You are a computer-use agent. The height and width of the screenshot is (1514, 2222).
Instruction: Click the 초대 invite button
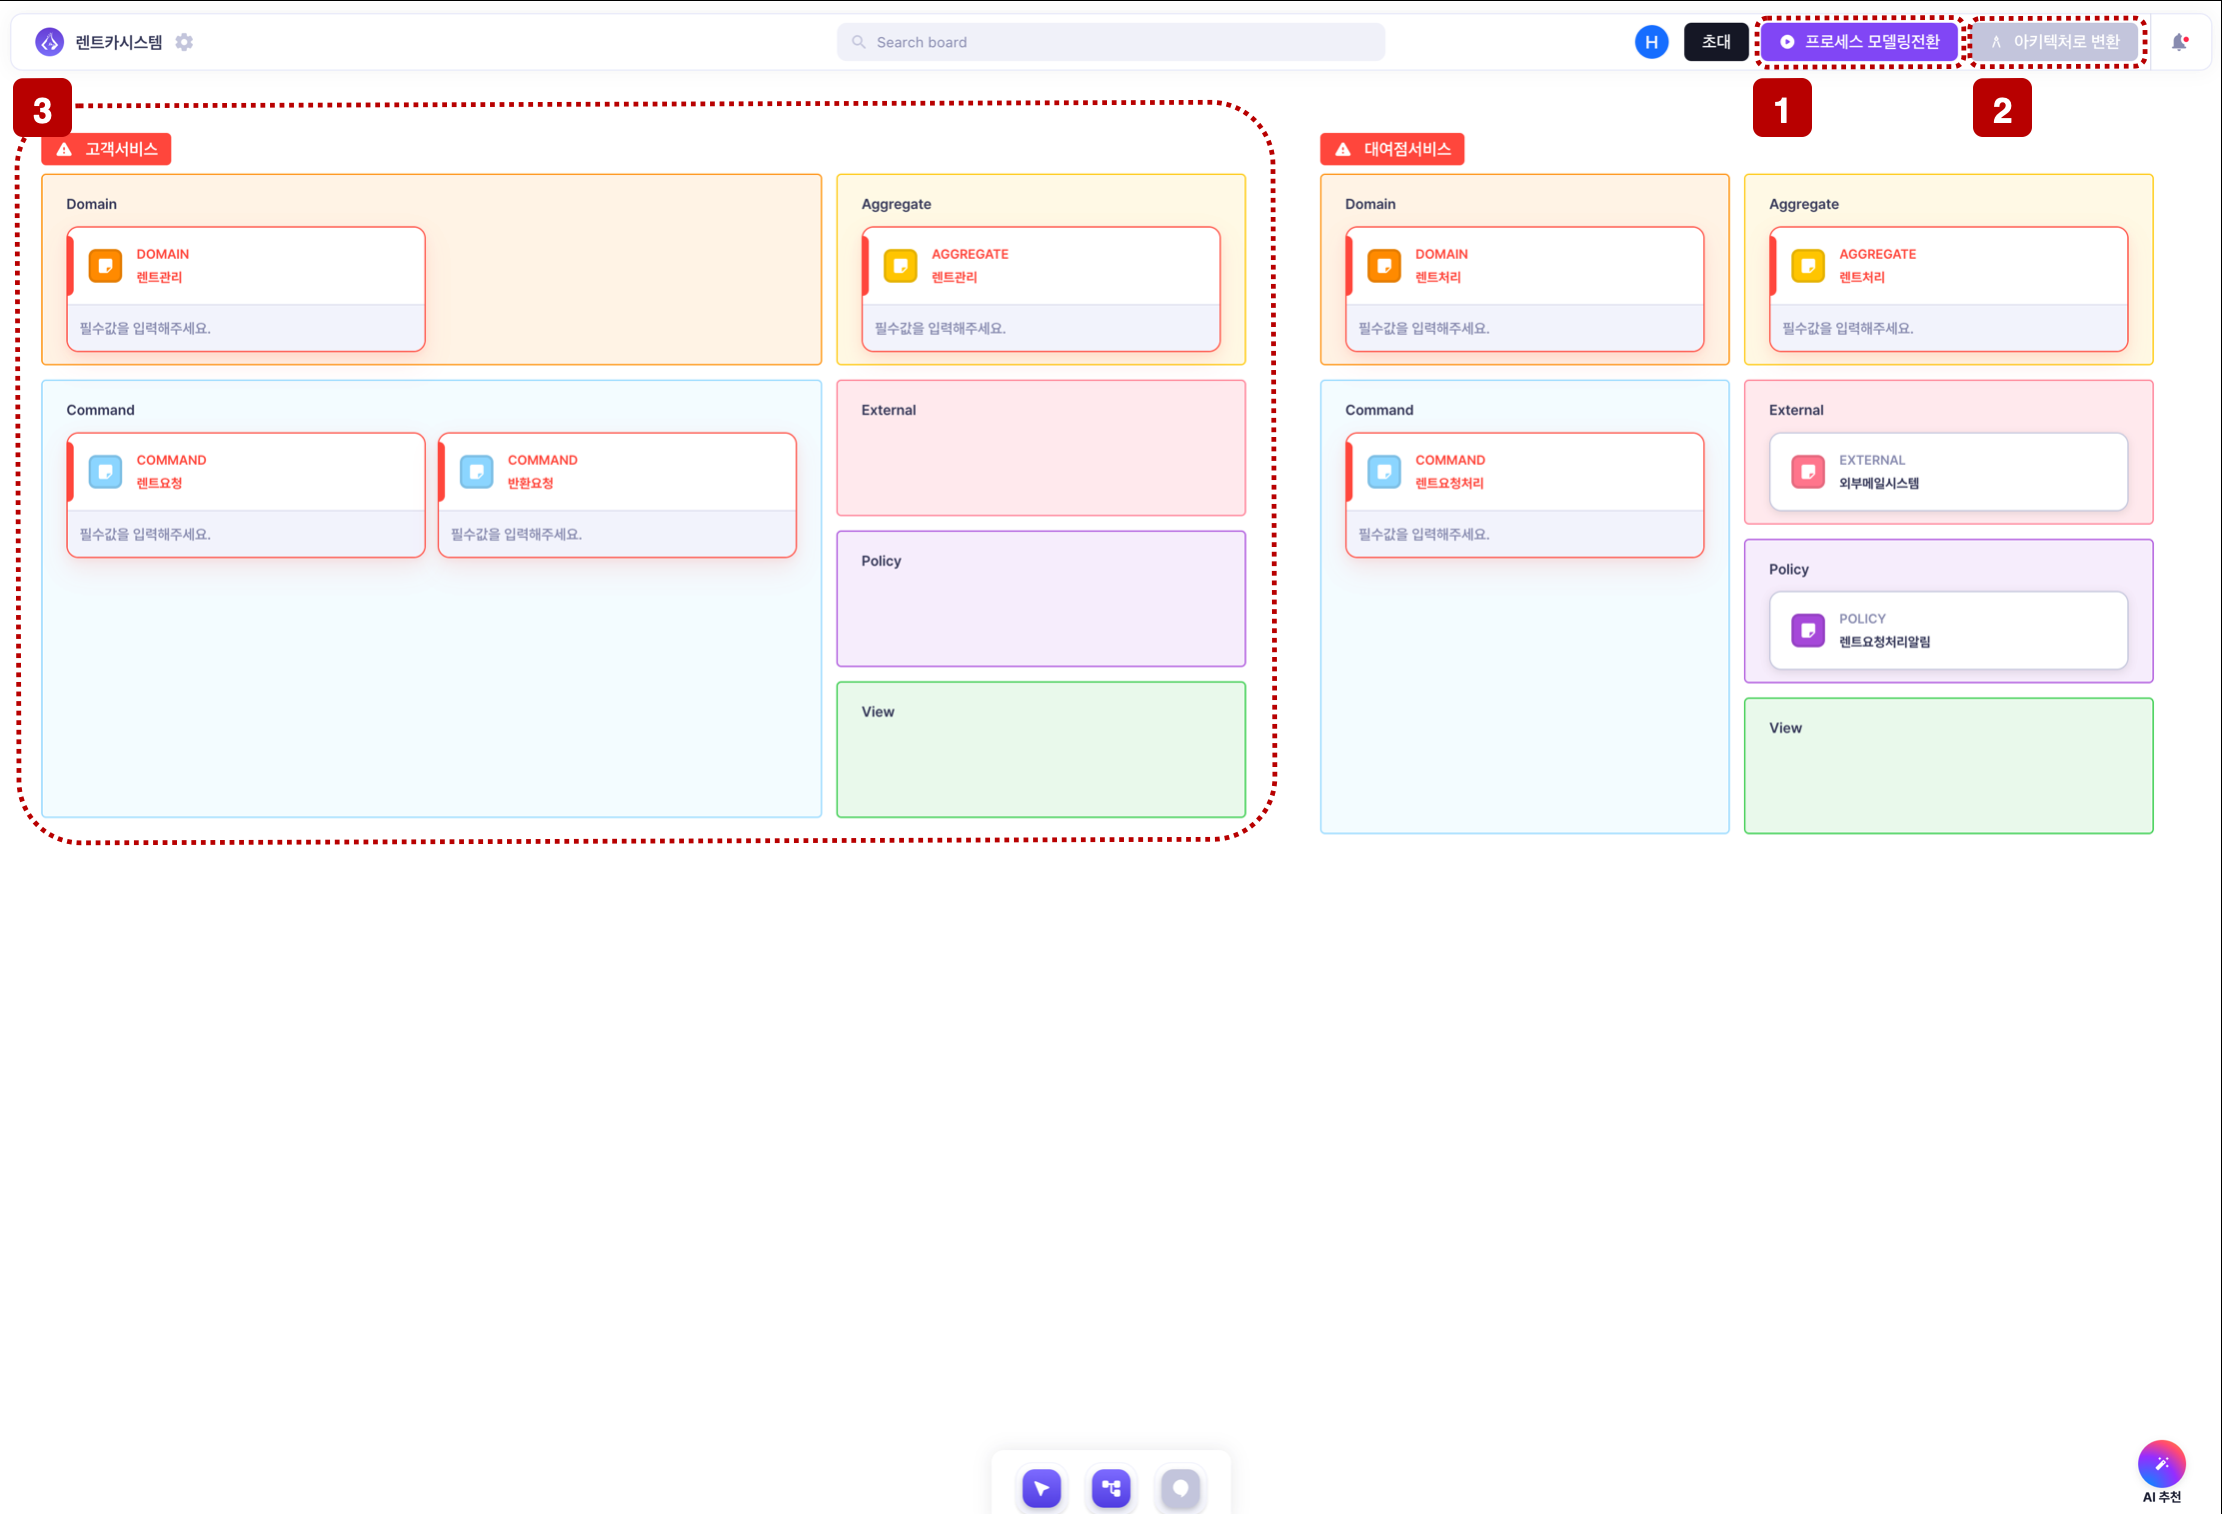(x=1716, y=42)
